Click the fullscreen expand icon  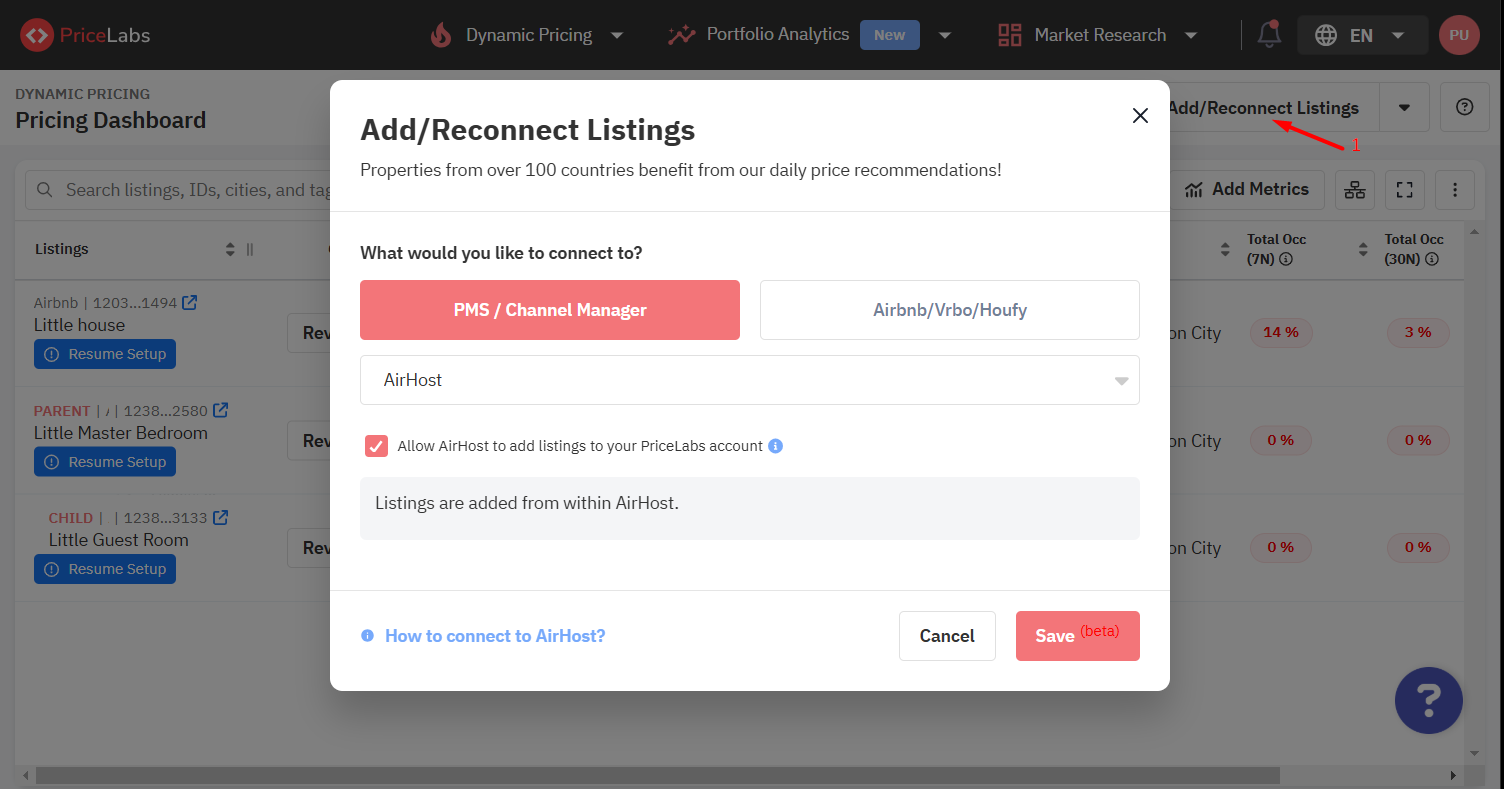point(1404,190)
